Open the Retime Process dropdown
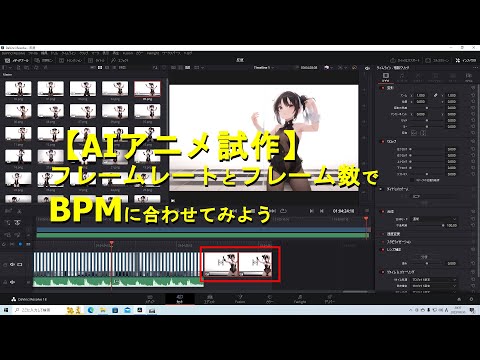Image resolution: width=480 pixels, height=360 pixels. click(x=434, y=280)
